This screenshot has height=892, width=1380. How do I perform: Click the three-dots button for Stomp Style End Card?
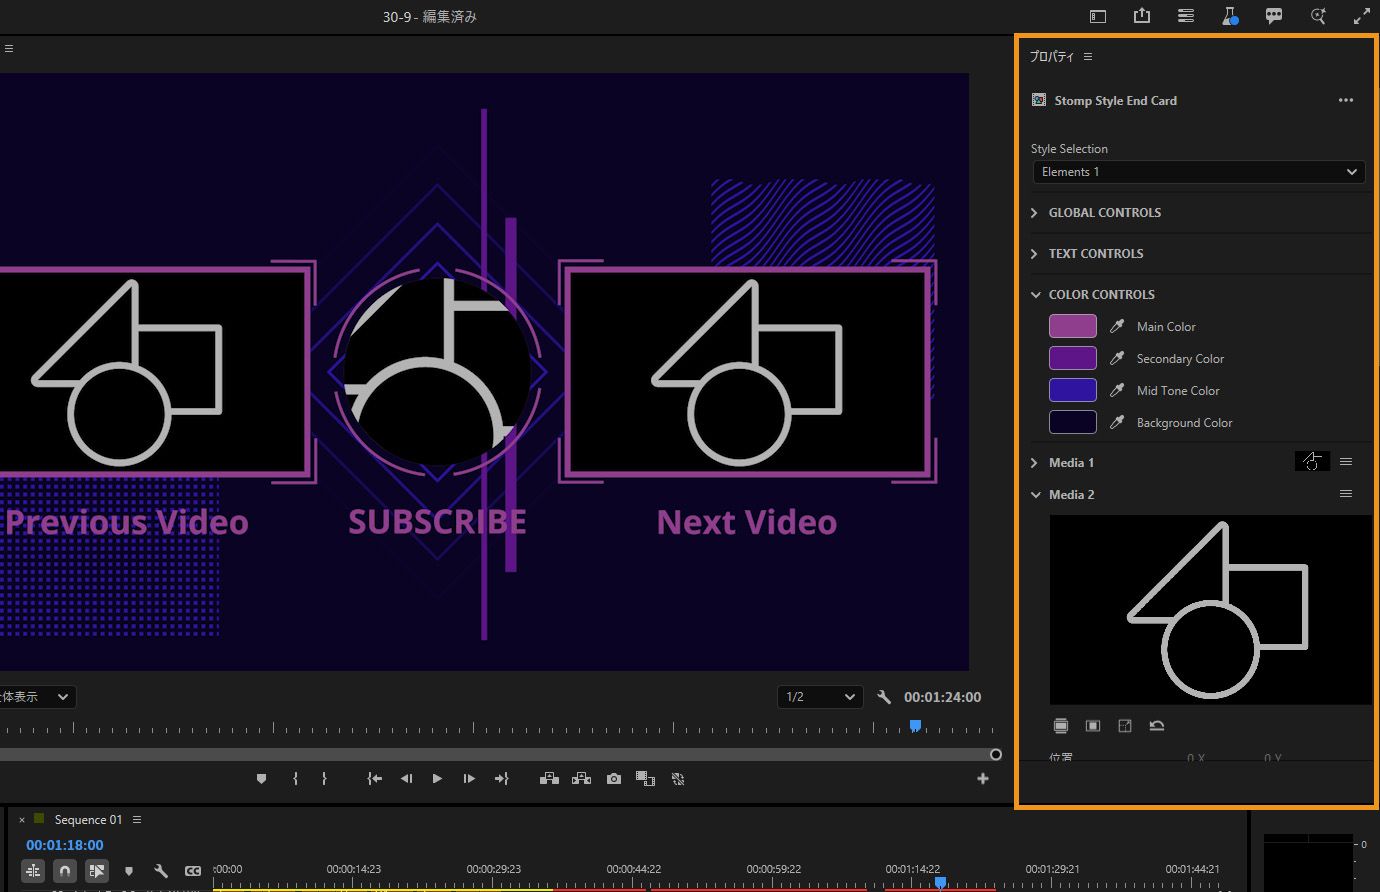point(1345,100)
